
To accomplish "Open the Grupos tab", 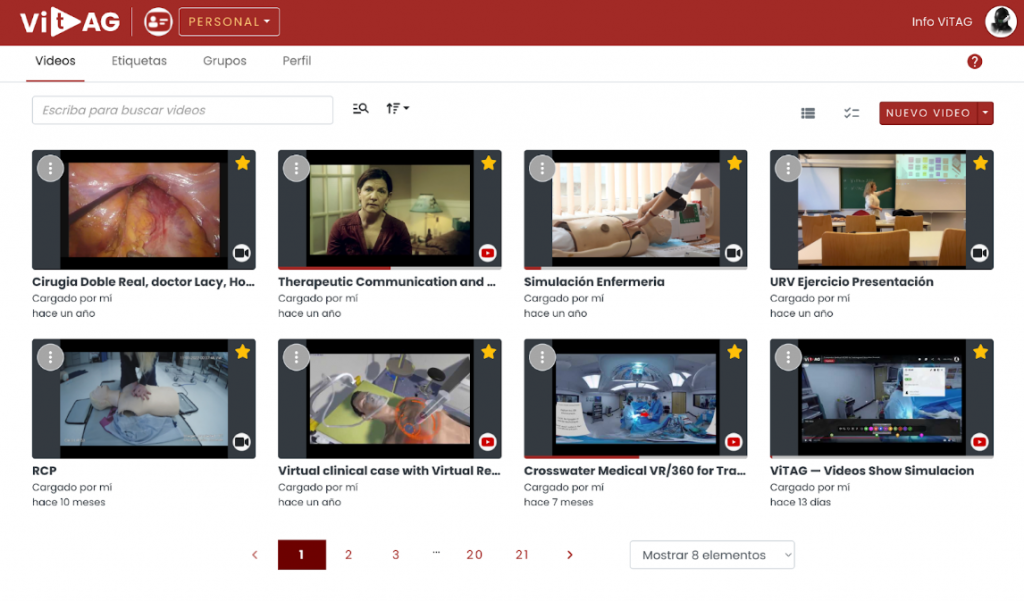I will point(224,61).
